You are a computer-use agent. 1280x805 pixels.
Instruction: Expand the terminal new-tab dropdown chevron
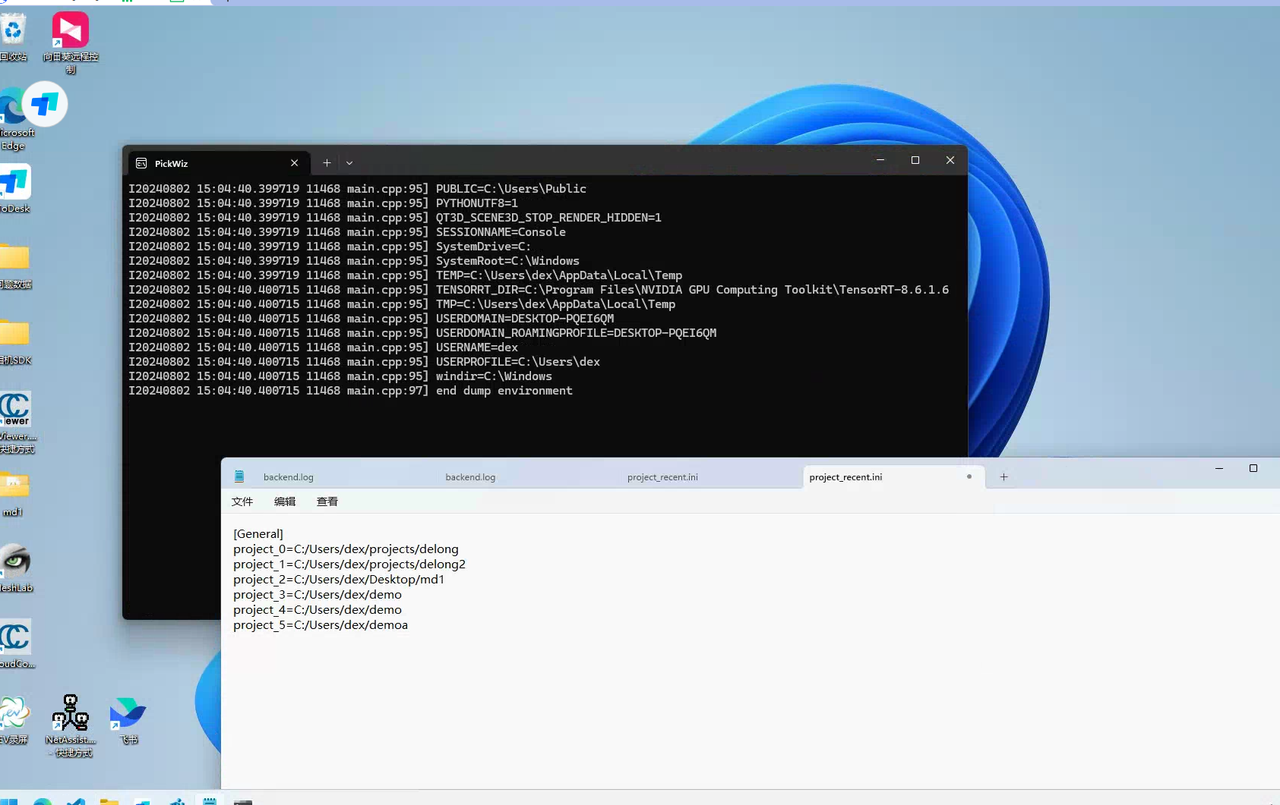point(349,163)
